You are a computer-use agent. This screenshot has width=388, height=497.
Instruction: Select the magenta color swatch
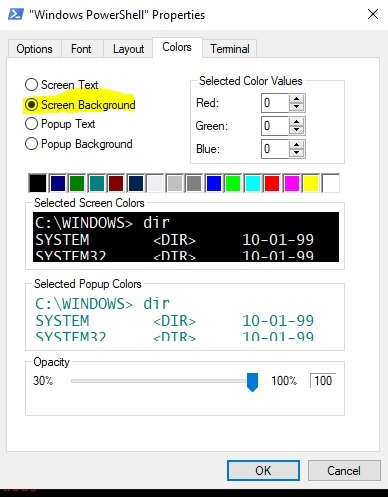tap(292, 183)
